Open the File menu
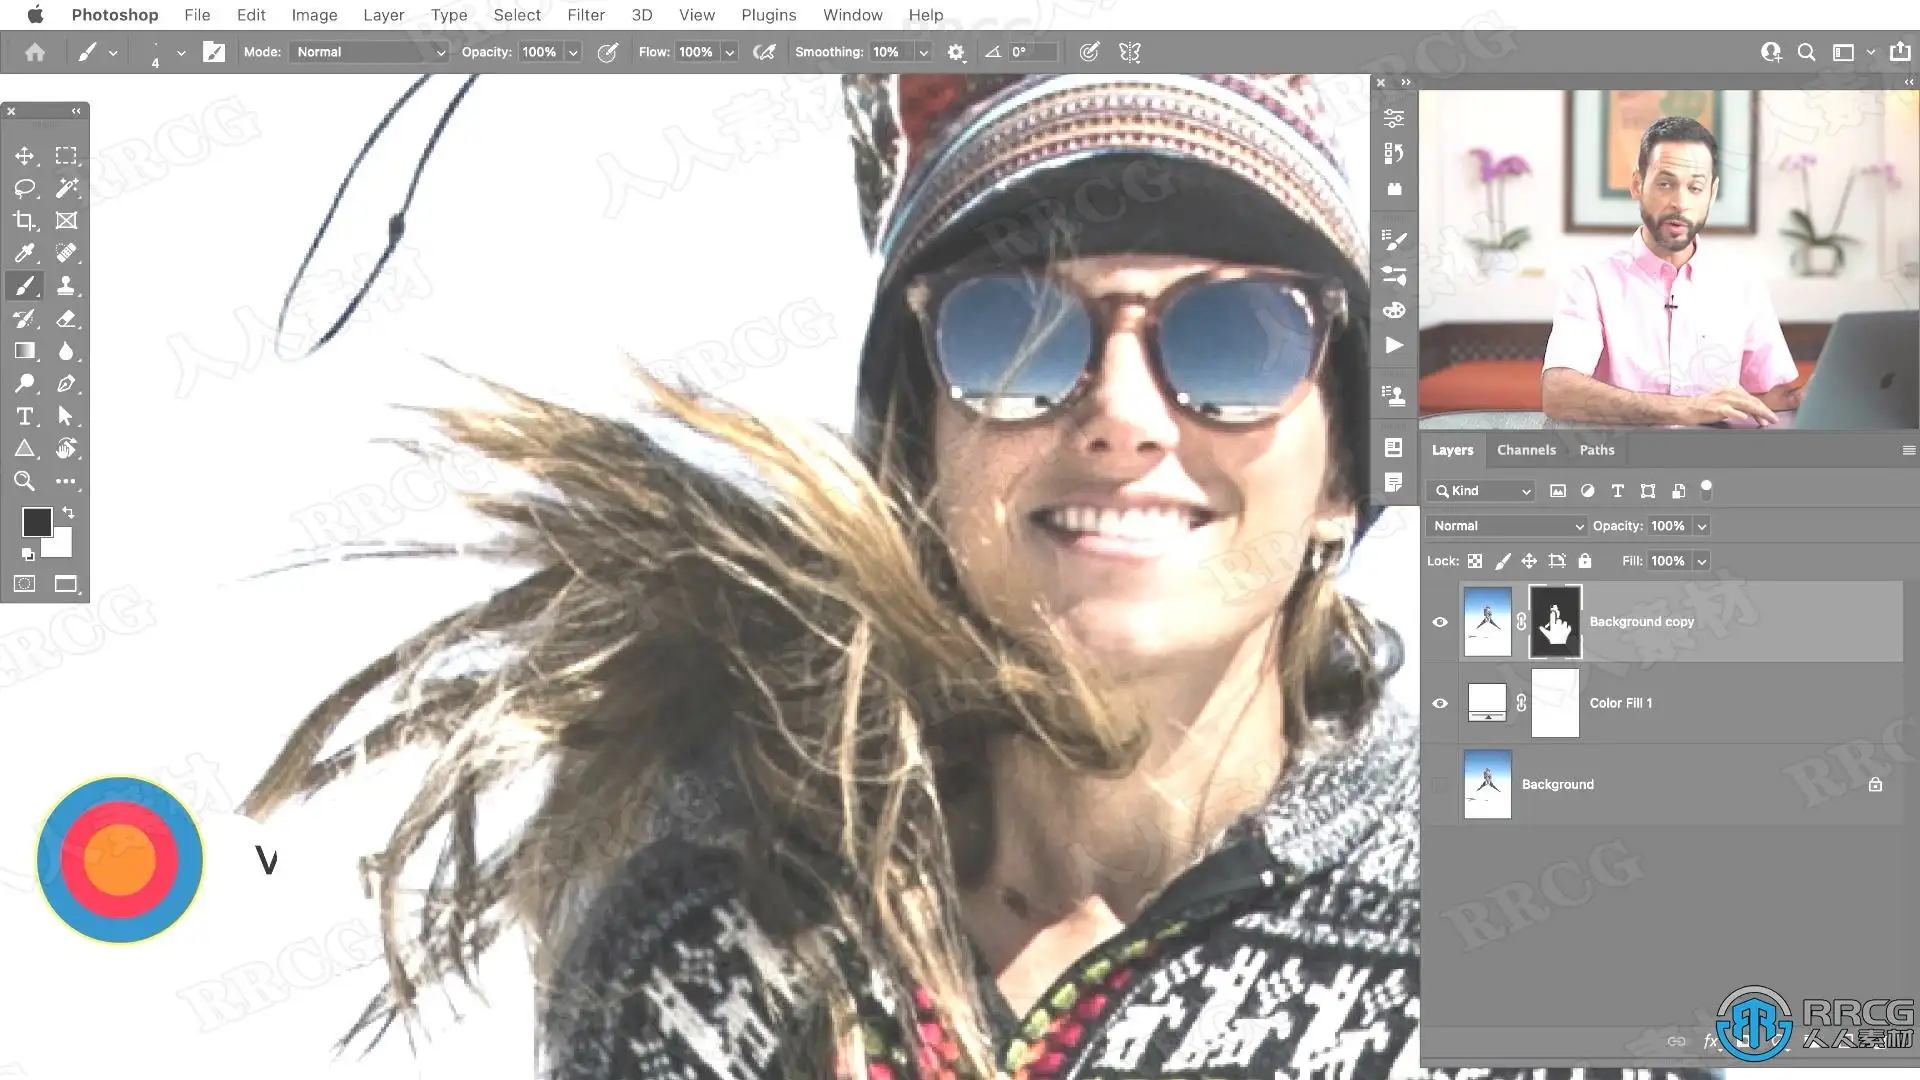 [197, 15]
